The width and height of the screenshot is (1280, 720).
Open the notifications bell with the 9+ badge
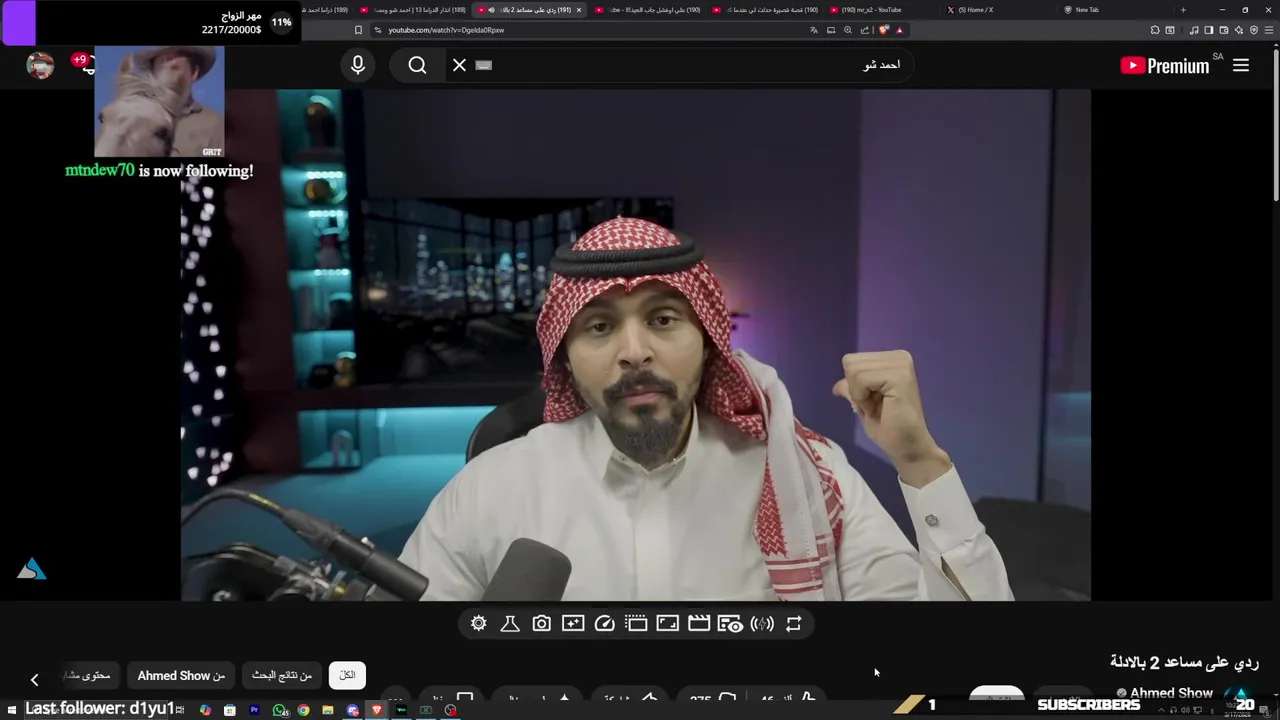tap(86, 64)
